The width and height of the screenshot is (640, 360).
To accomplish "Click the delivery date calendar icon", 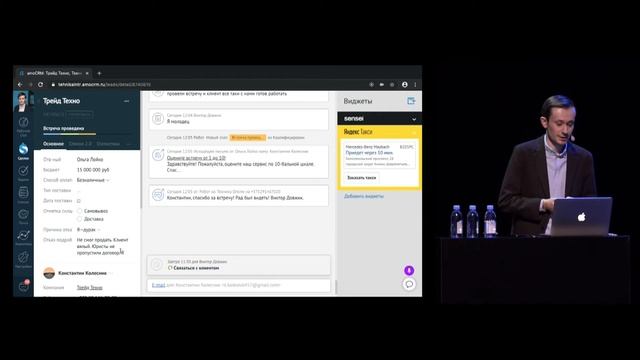I will tap(79, 201).
